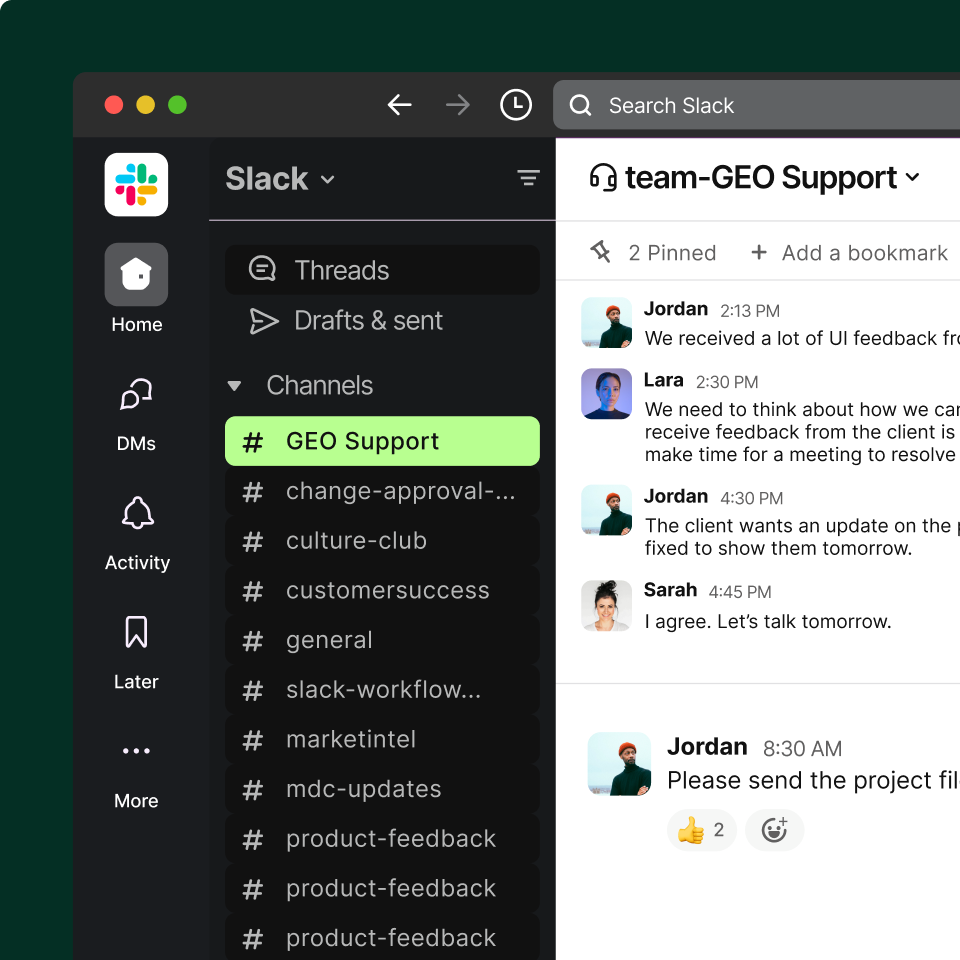Open the general channel
The height and width of the screenshot is (960, 960).
(382, 640)
